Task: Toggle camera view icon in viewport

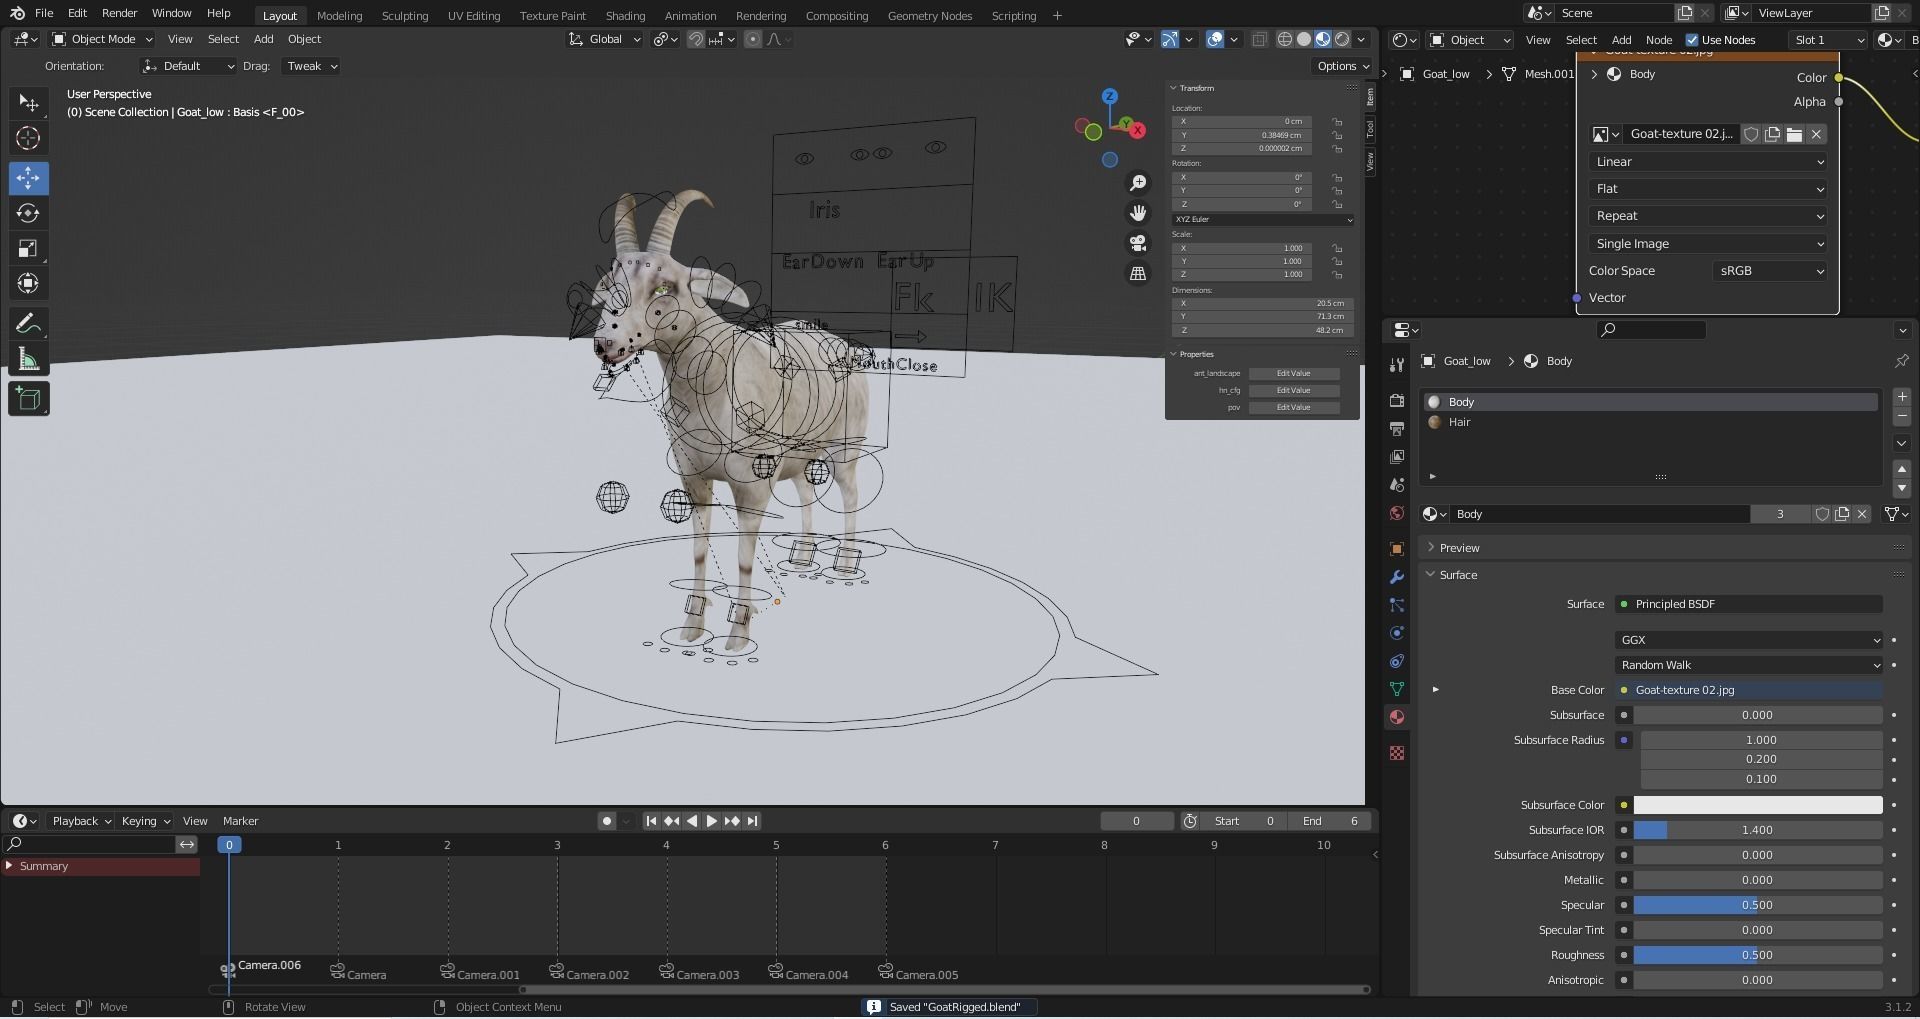Action: point(1138,243)
